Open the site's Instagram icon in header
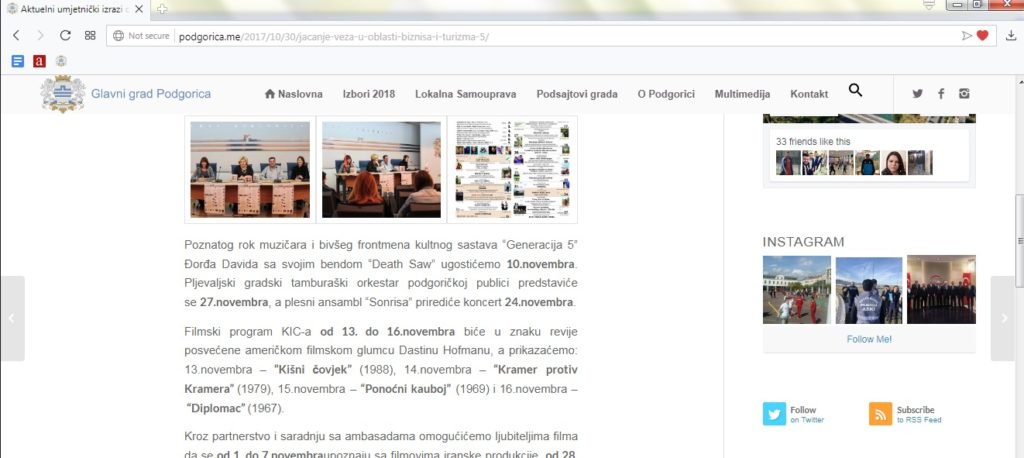 [x=964, y=93]
